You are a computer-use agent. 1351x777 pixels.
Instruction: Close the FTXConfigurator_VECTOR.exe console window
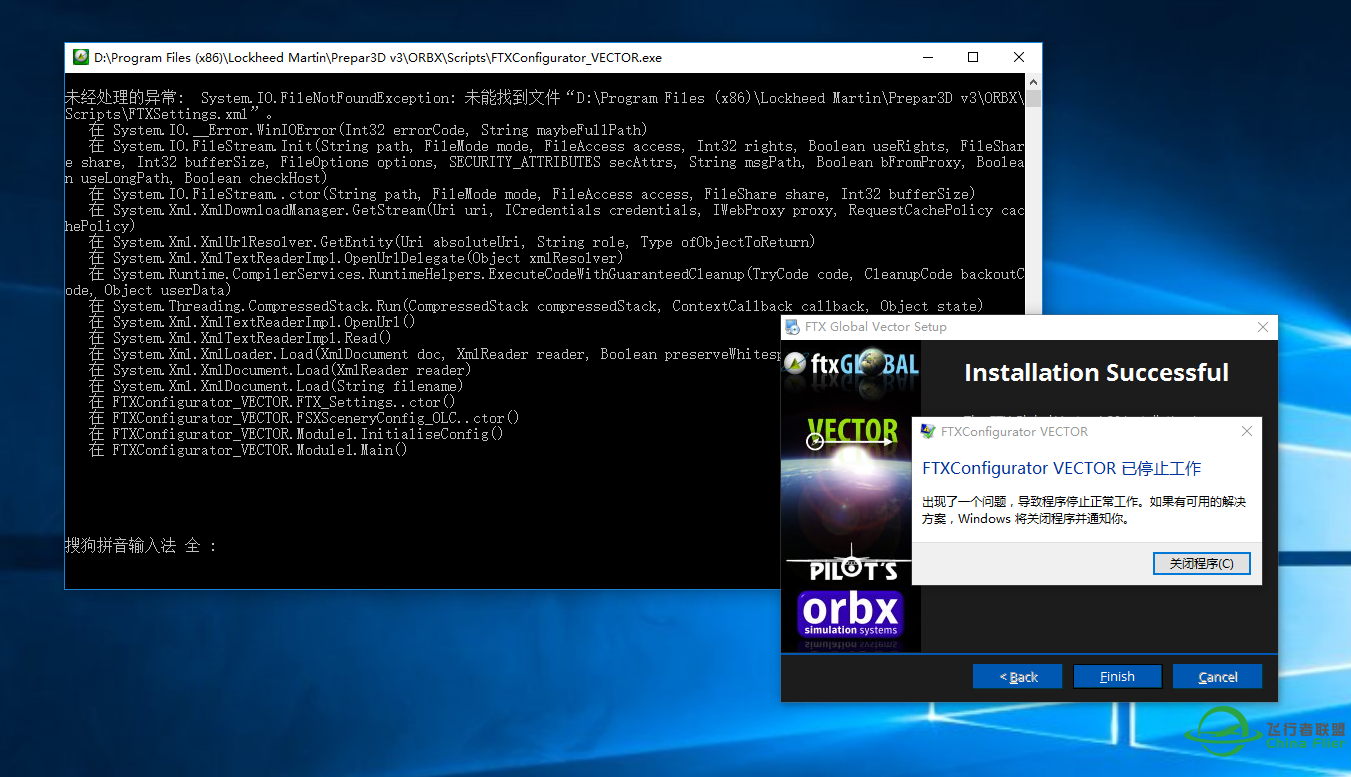pos(1018,58)
